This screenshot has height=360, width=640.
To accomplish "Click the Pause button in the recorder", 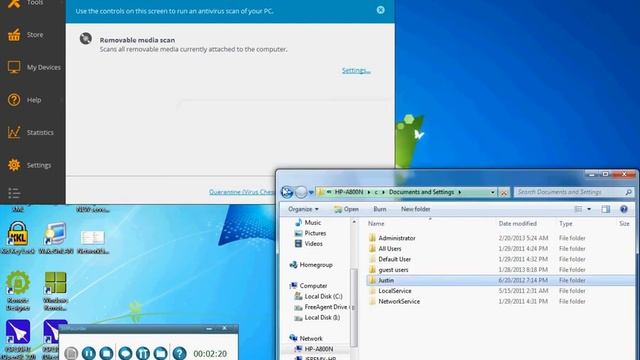I will [89, 353].
